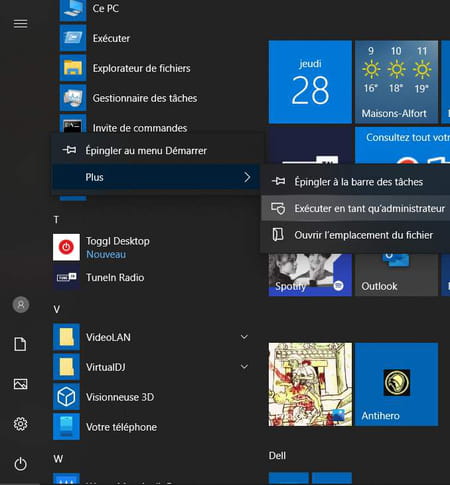Click the file location icon beside Ouvrir l'emplacement
This screenshot has width=450, height=485.
click(x=278, y=235)
